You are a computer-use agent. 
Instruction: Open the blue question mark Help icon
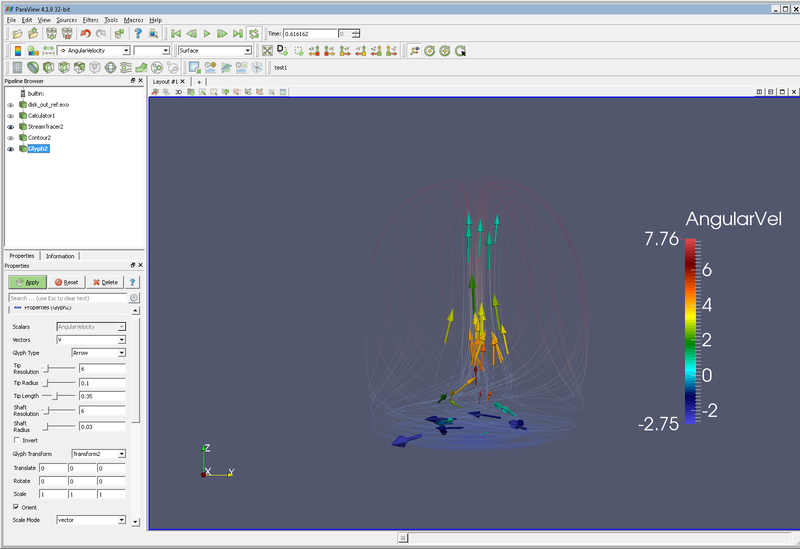coord(138,34)
